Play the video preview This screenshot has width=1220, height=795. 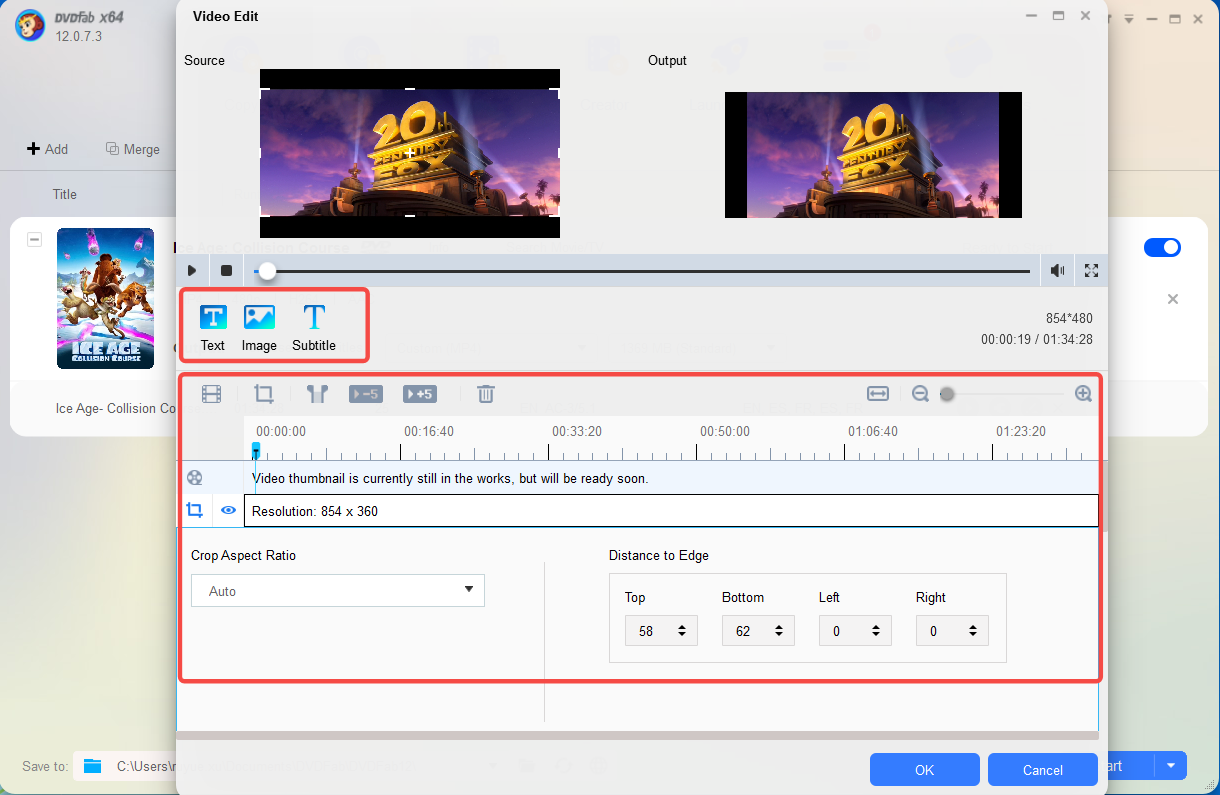pos(192,270)
